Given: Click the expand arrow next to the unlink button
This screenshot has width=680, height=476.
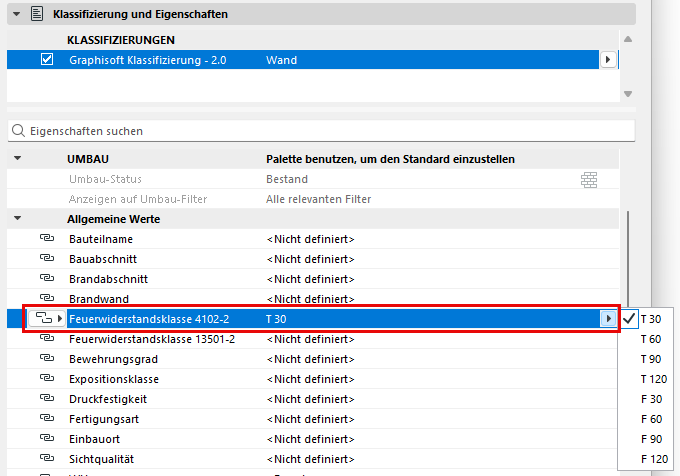Looking at the screenshot, I should [60, 319].
